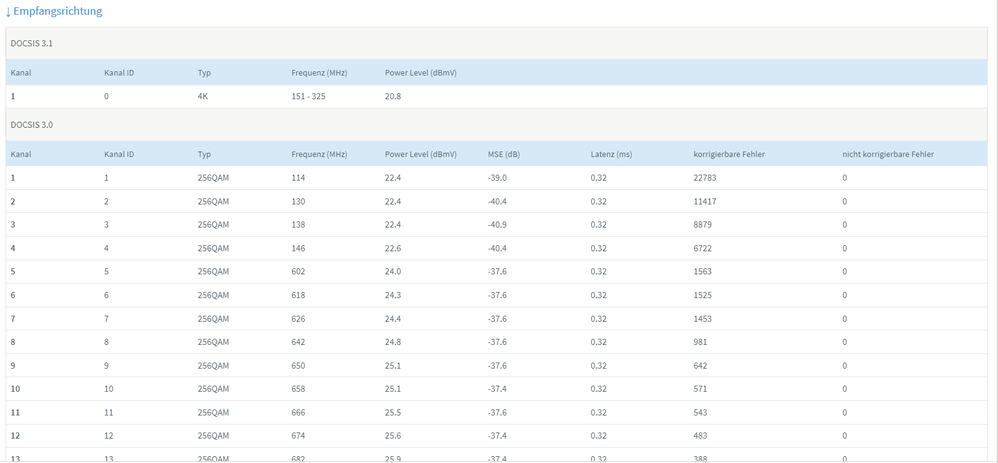Click the Empfangsrichtung section heading
This screenshot has width=998, height=463.
[57, 11]
